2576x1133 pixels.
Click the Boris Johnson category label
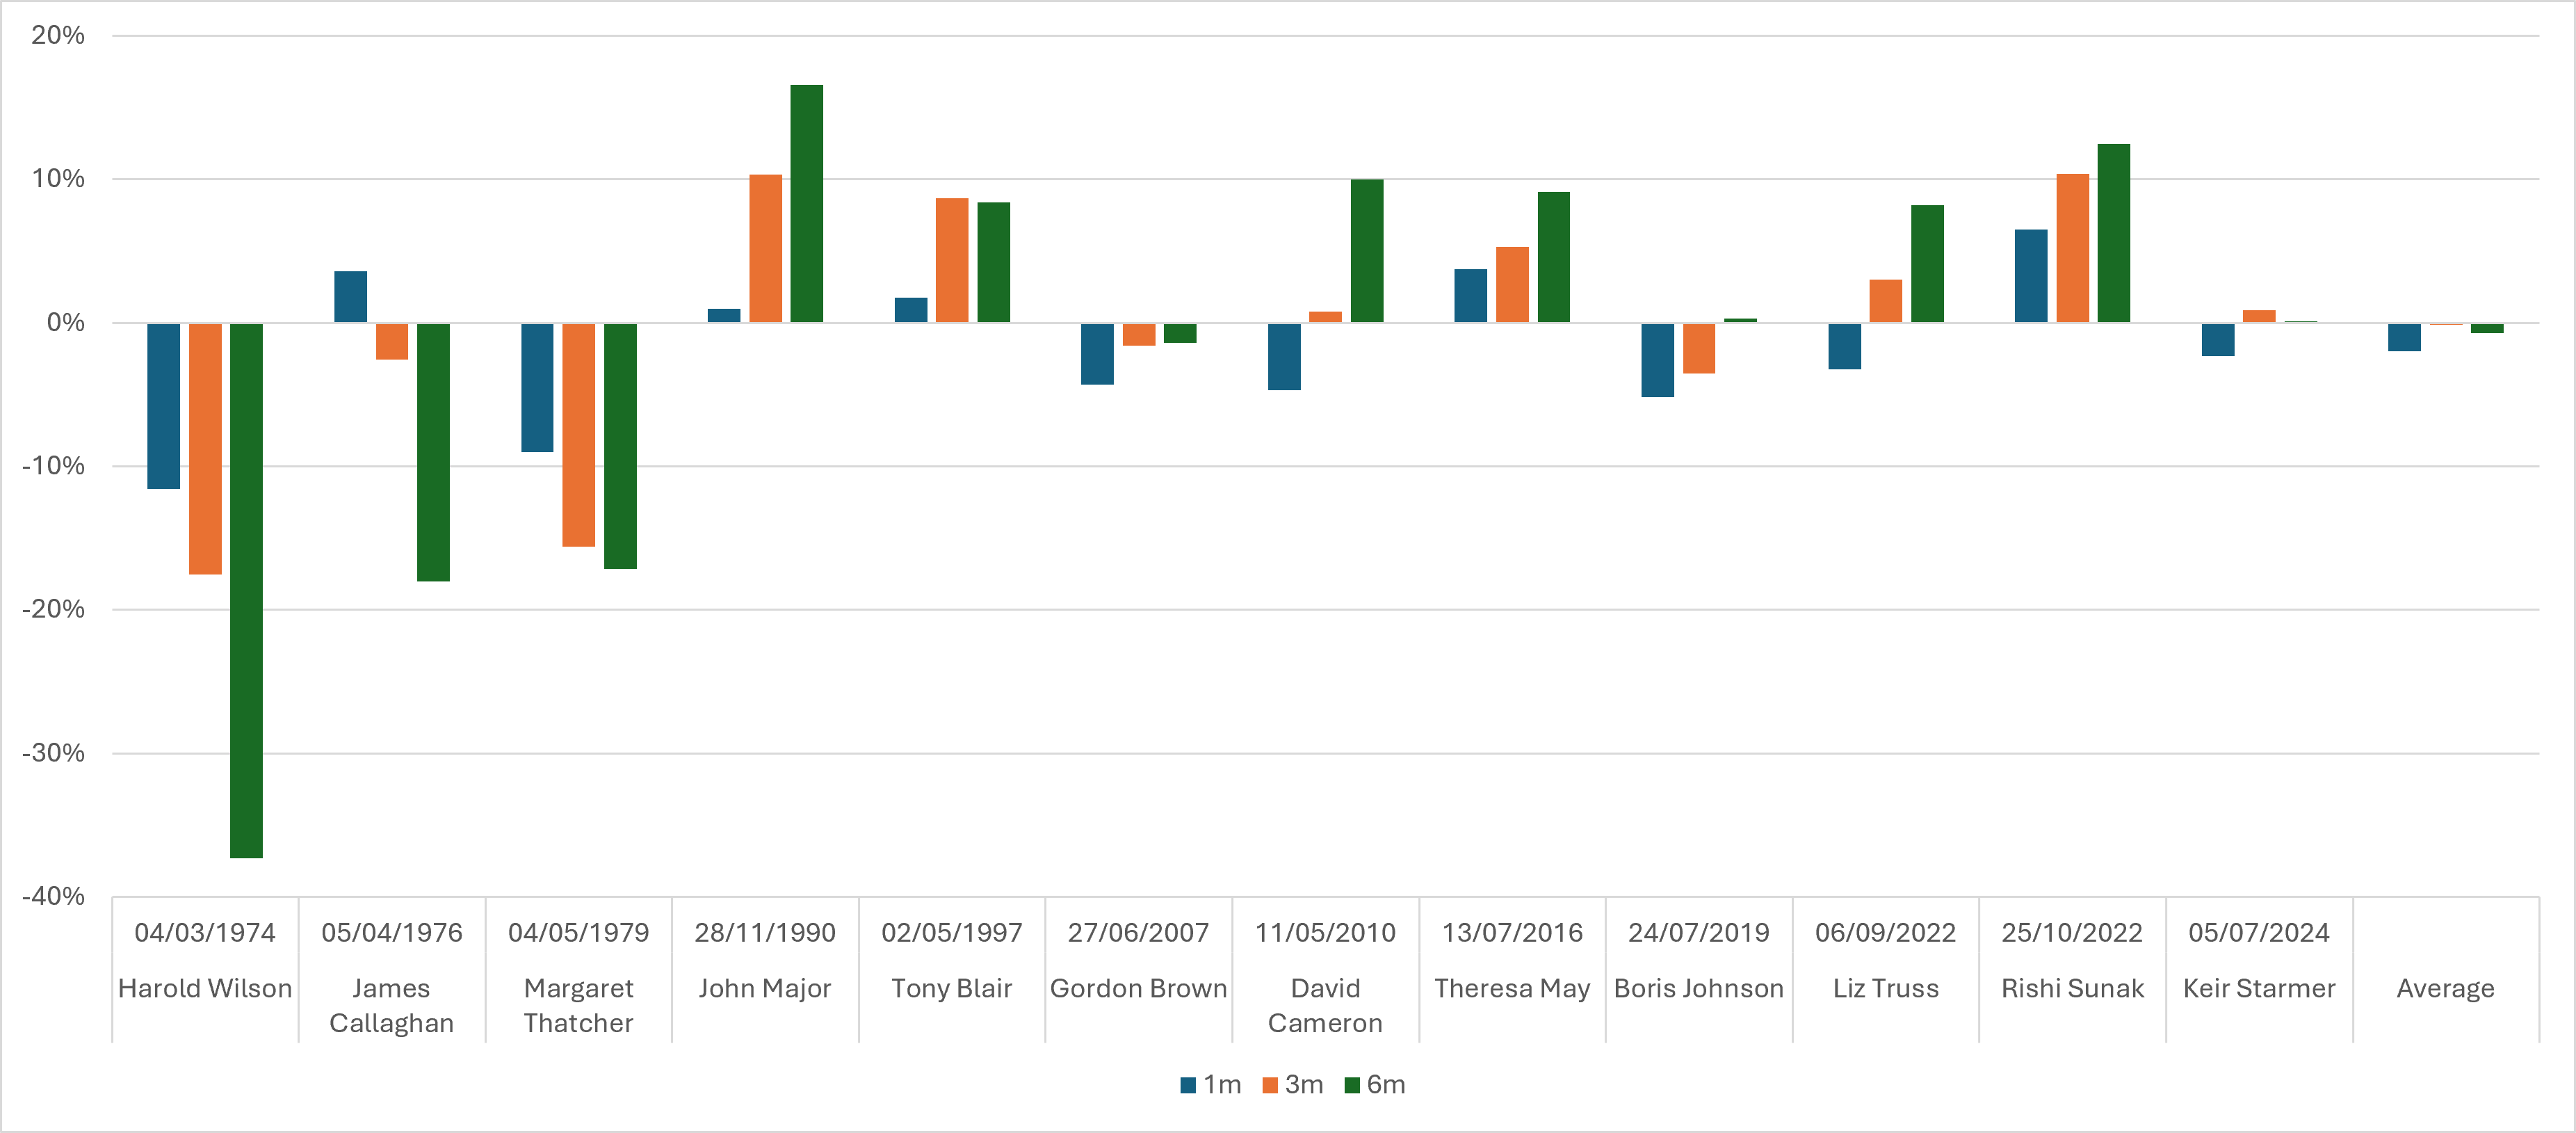[1698, 988]
